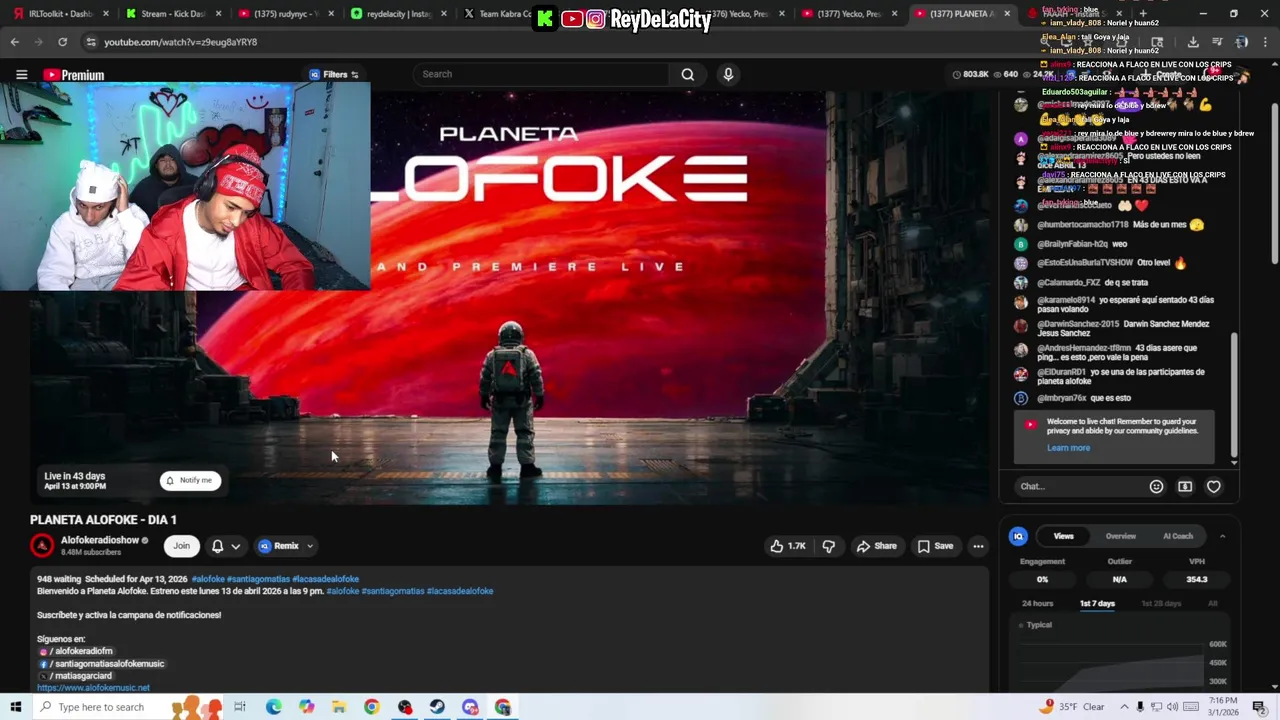Dislike the video with thumbs down
Image resolution: width=1280 pixels, height=720 pixels.
click(828, 546)
